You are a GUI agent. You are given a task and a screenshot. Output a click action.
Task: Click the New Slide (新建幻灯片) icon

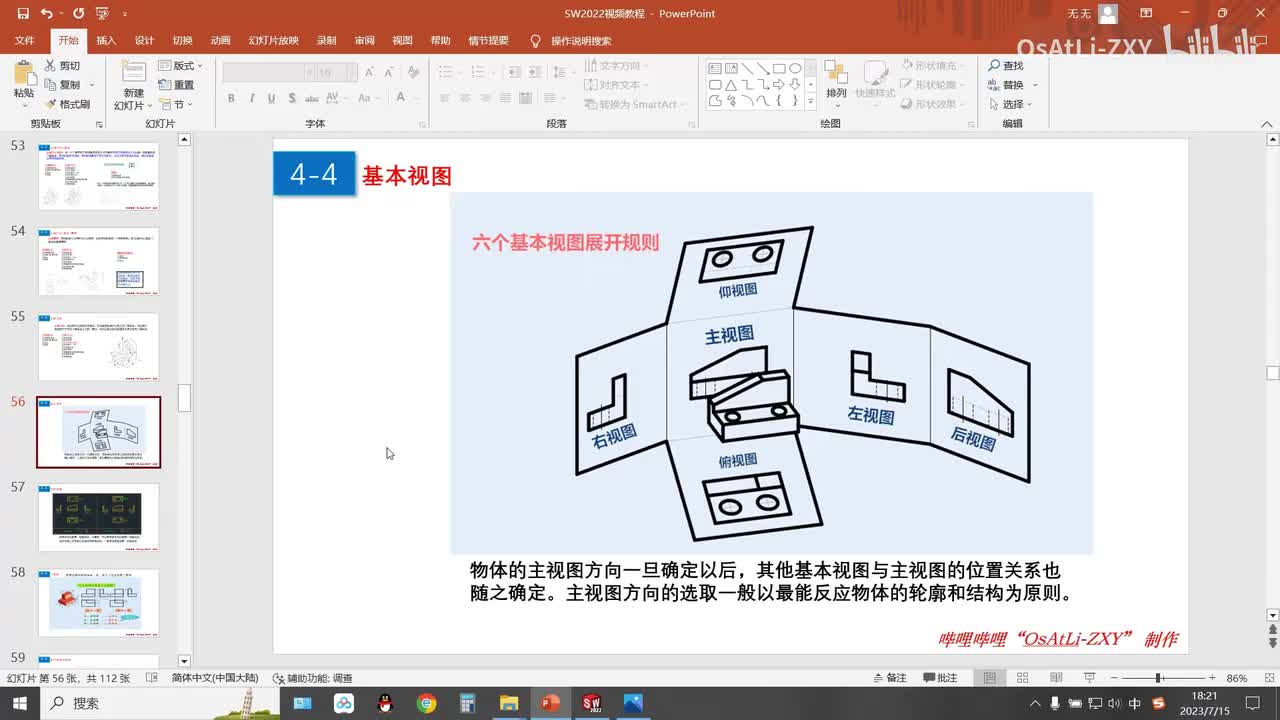133,72
